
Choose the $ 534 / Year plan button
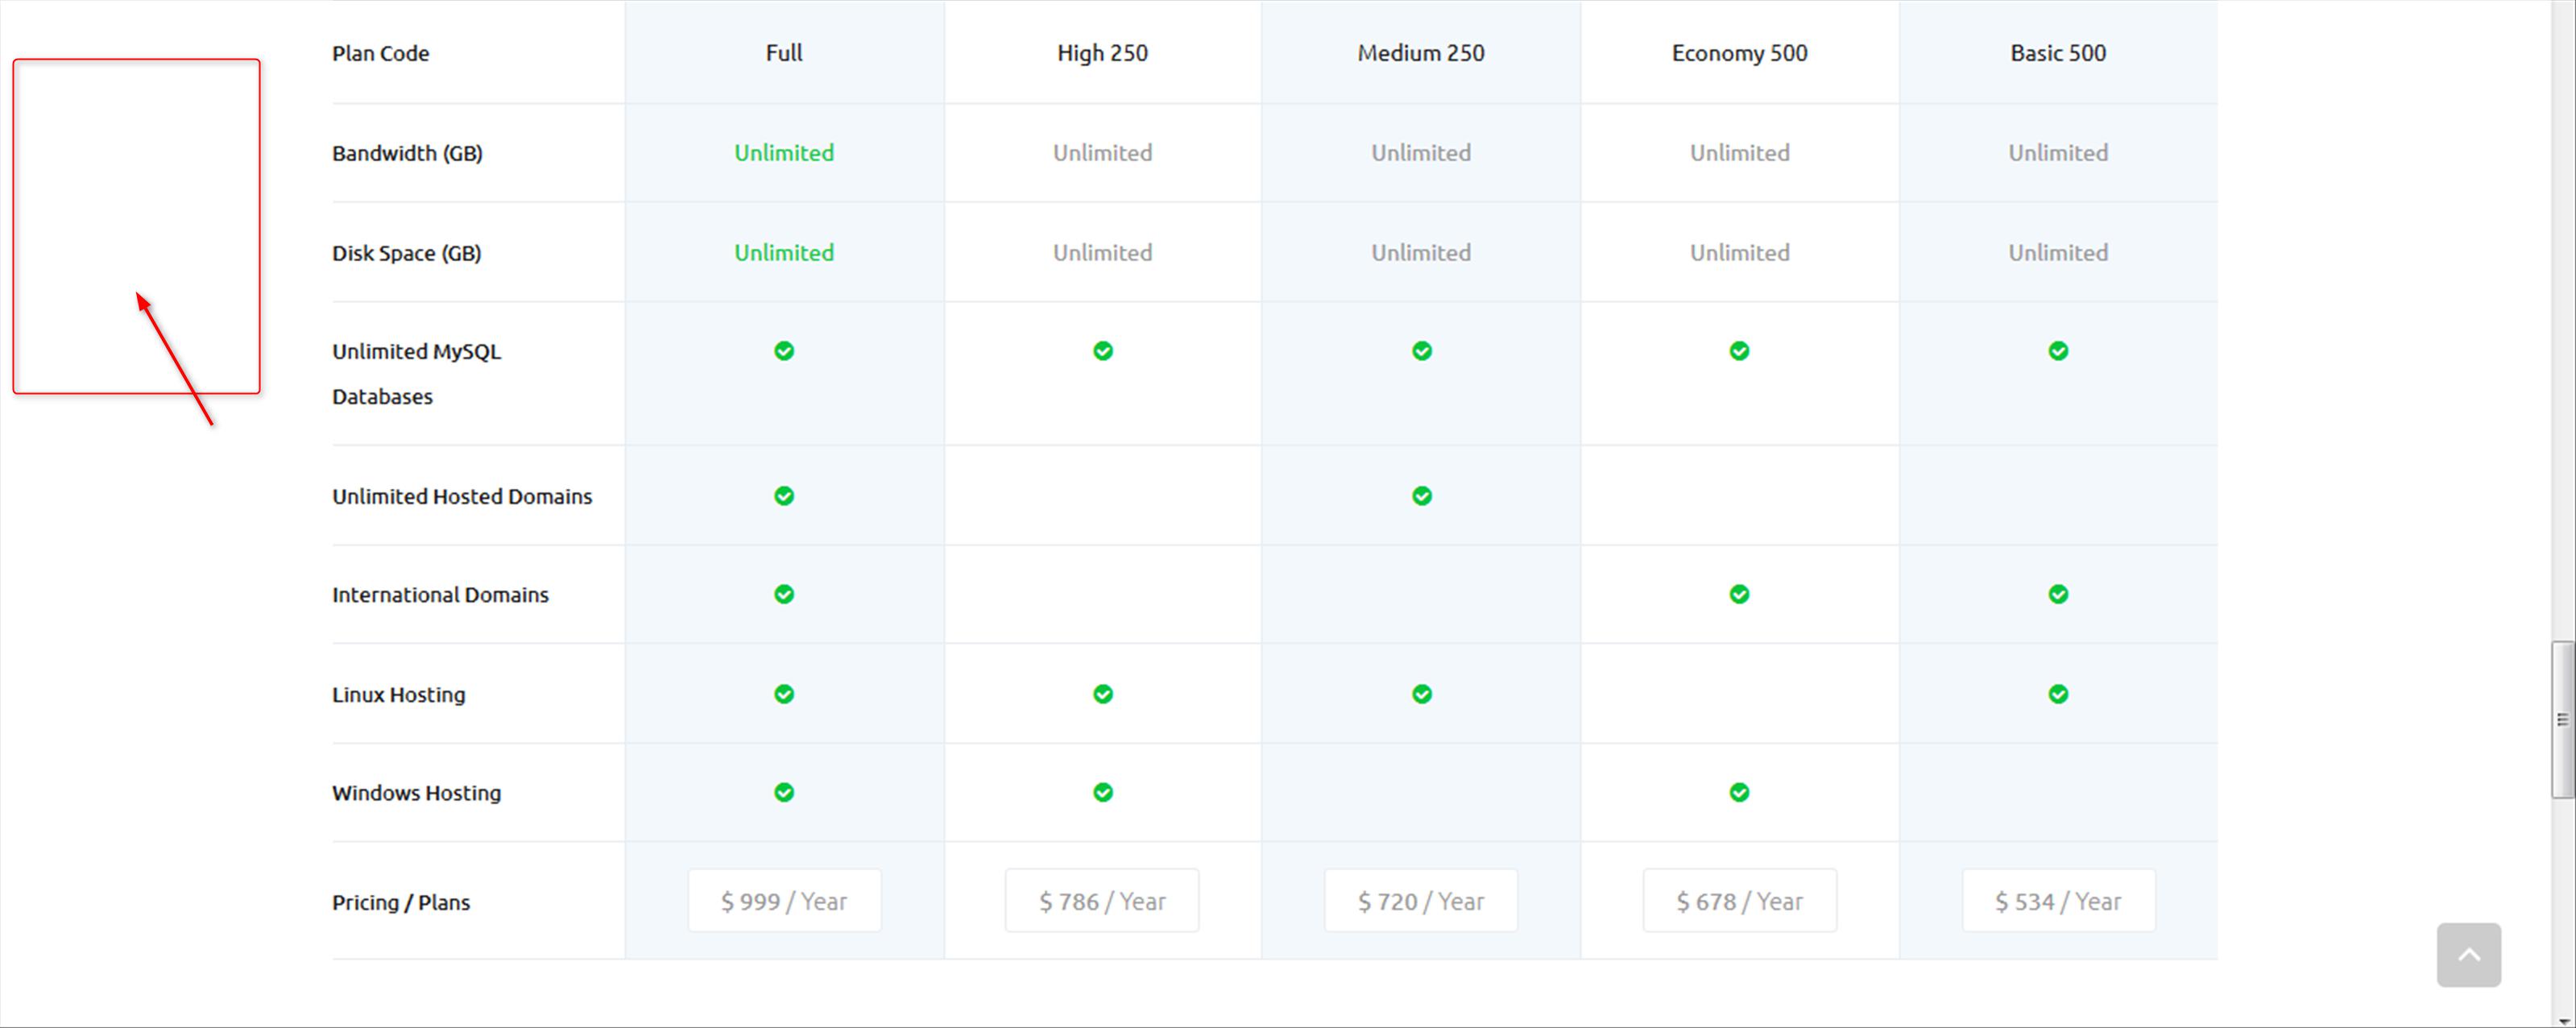(x=2058, y=901)
